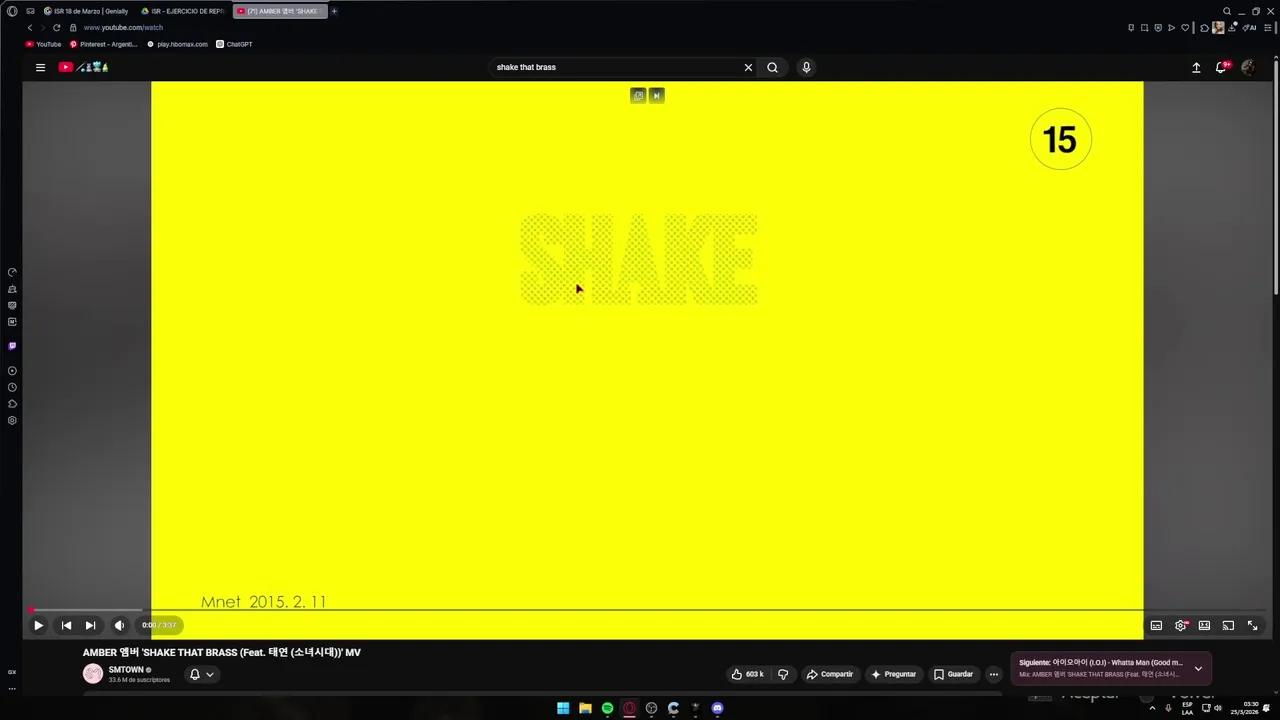The image size is (1280, 720).
Task: Open the ChatGPT bookmark
Action: 235,44
